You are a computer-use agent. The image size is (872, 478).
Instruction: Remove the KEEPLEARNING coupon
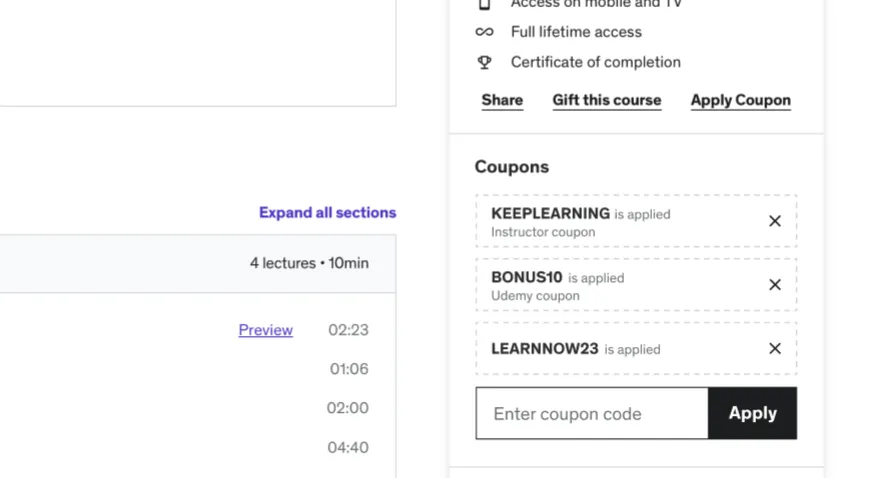pyautogui.click(x=774, y=221)
